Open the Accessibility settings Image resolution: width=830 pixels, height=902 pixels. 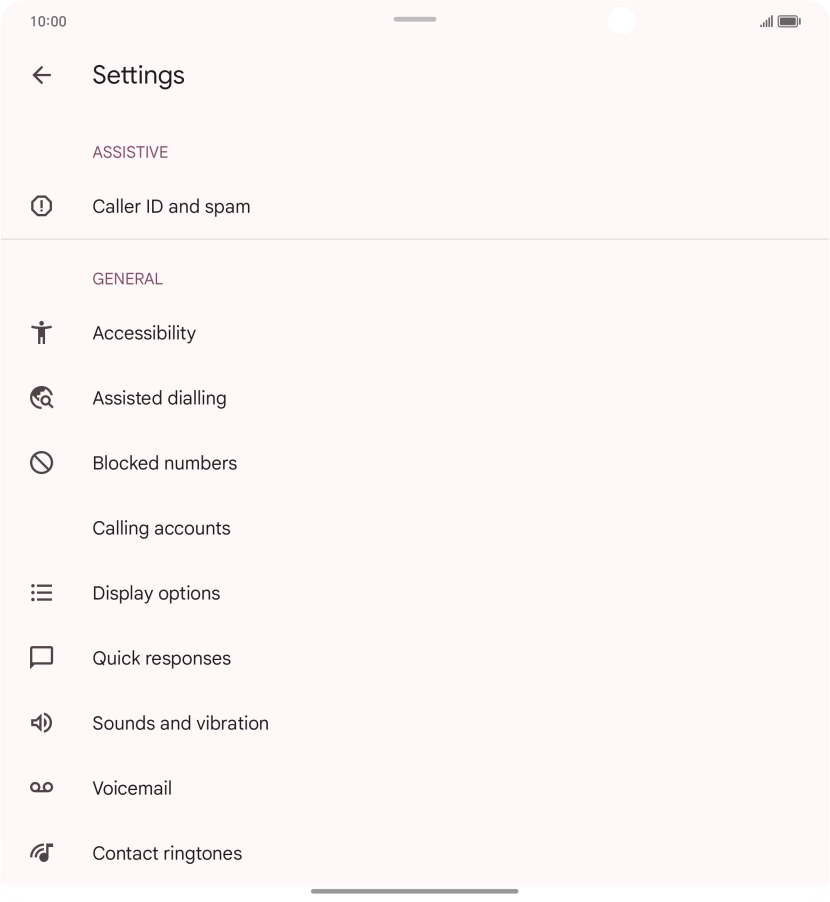[x=144, y=333]
